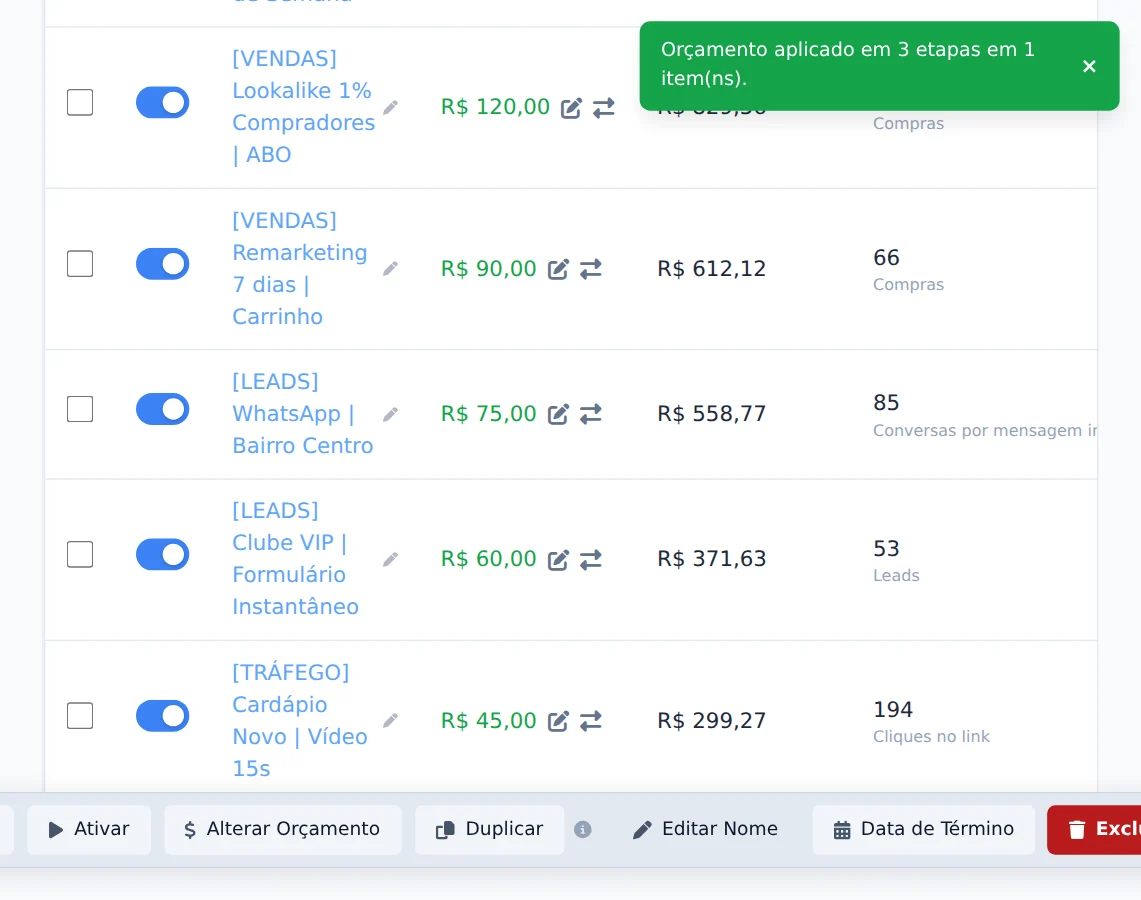
Task: Open [LEADS] WhatsApp Bairro Centro campaign link
Action: coord(303,413)
